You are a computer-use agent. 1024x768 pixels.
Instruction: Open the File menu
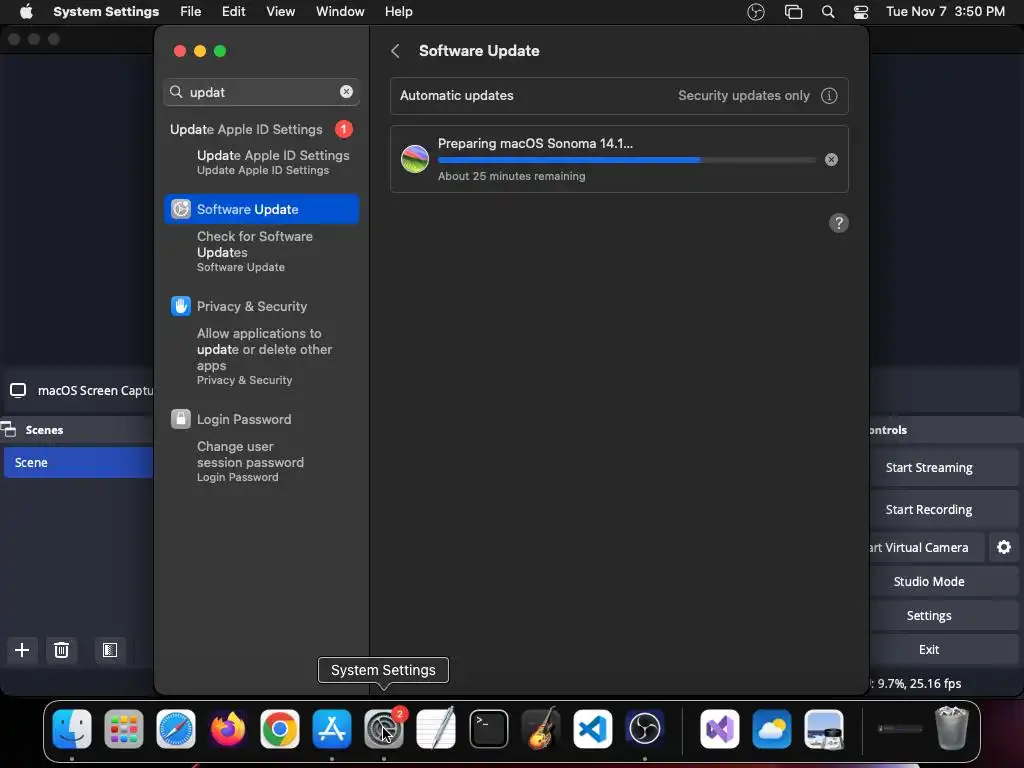(191, 12)
